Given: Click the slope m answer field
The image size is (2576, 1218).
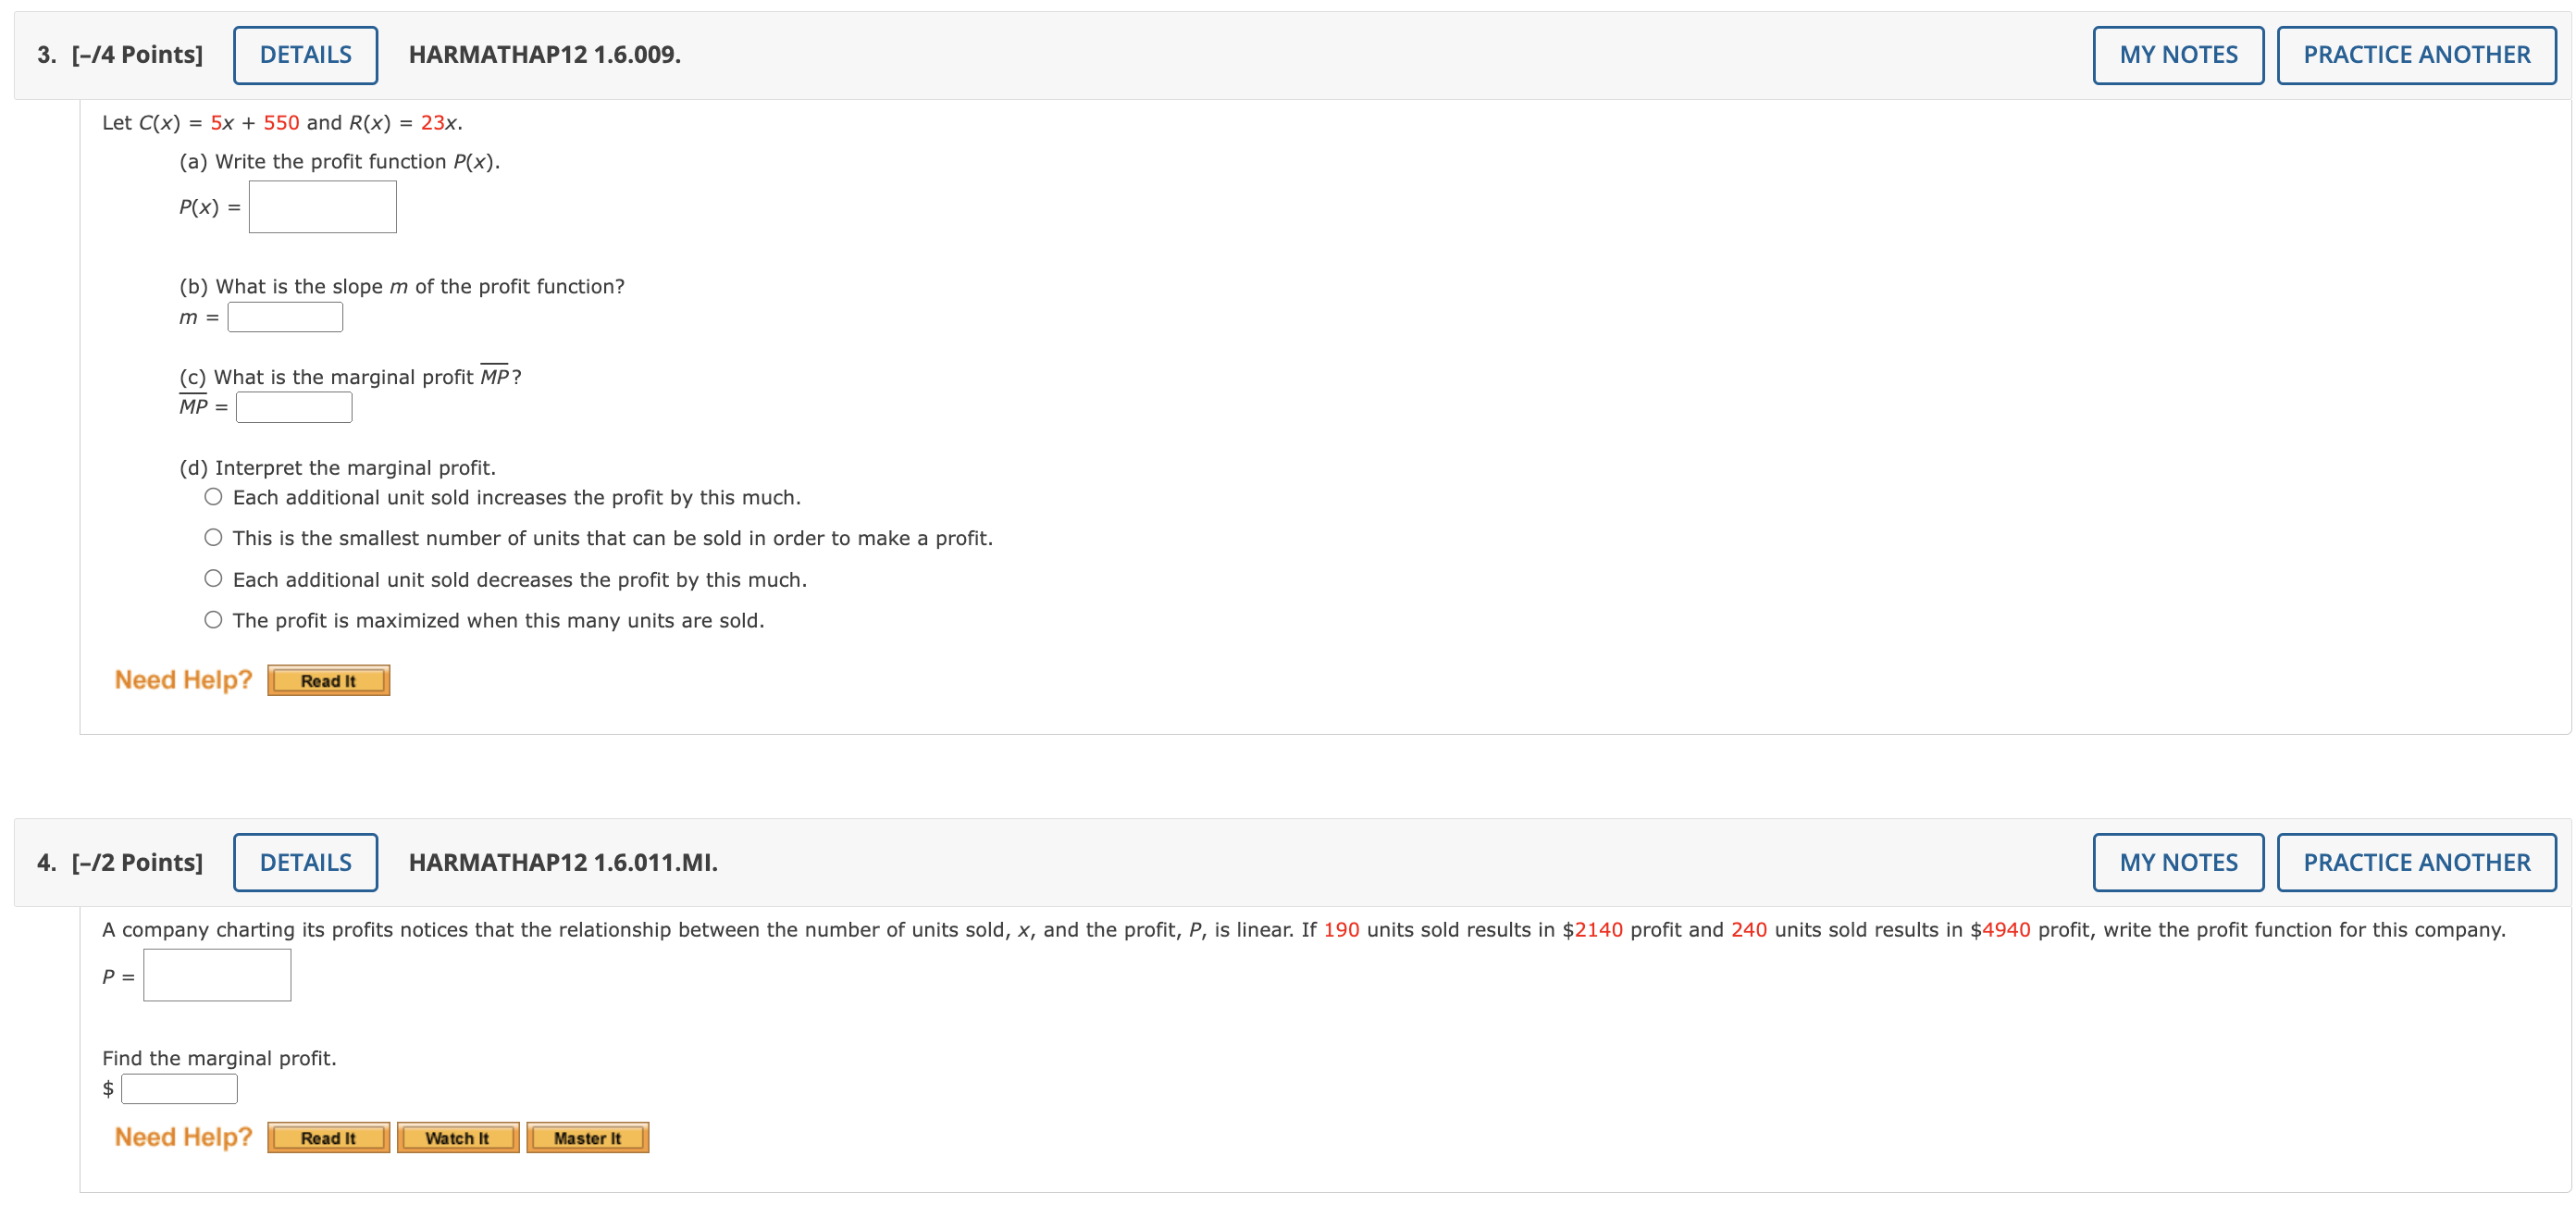Looking at the screenshot, I should pos(285,317).
